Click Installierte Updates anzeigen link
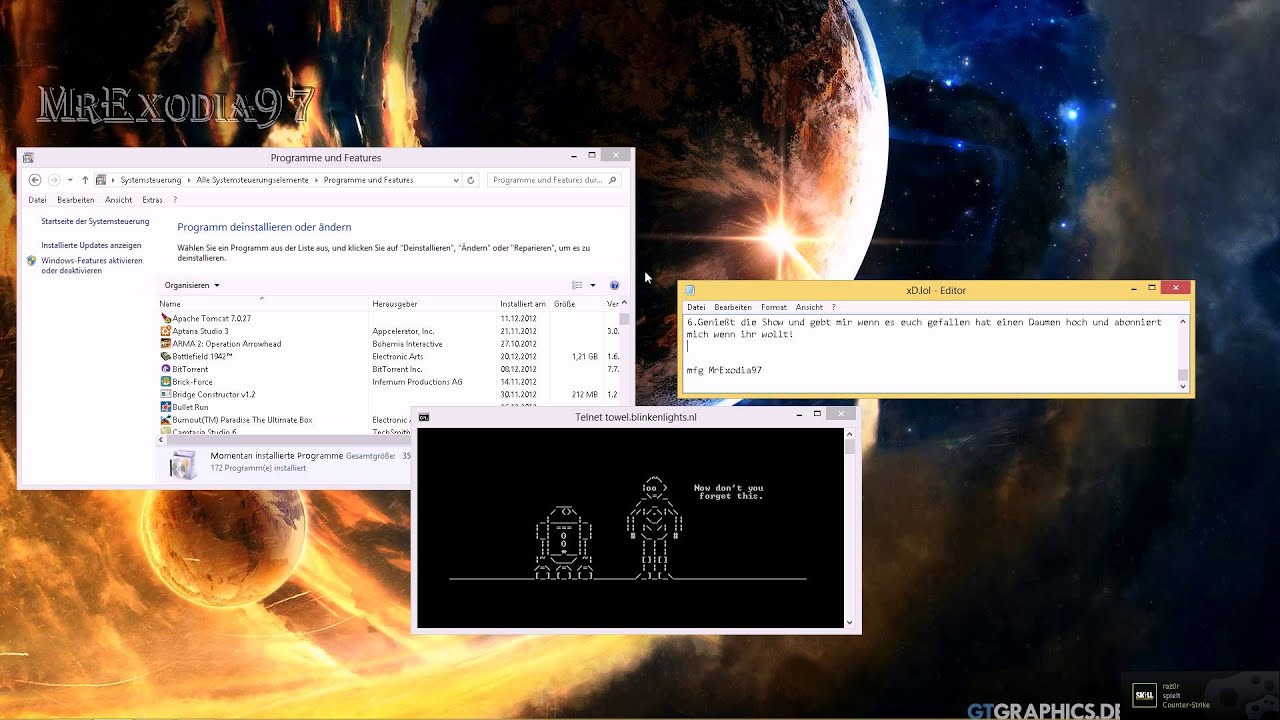The image size is (1280, 720). (x=91, y=245)
